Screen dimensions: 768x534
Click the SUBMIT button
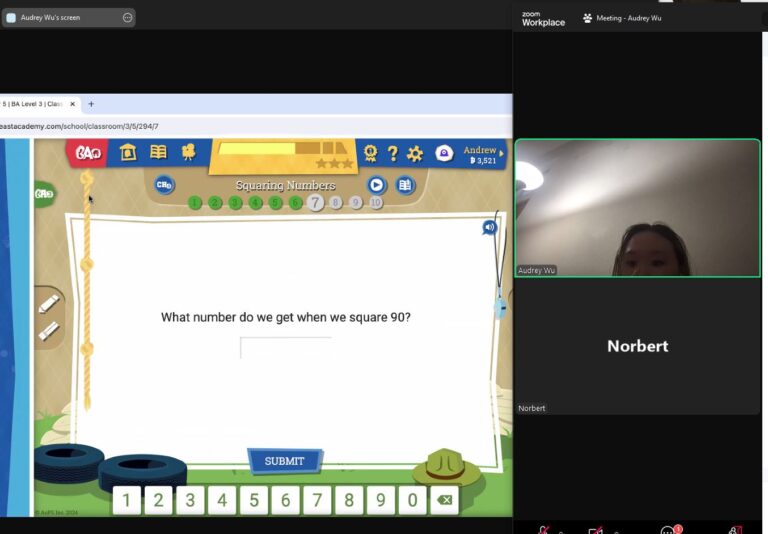(x=285, y=461)
